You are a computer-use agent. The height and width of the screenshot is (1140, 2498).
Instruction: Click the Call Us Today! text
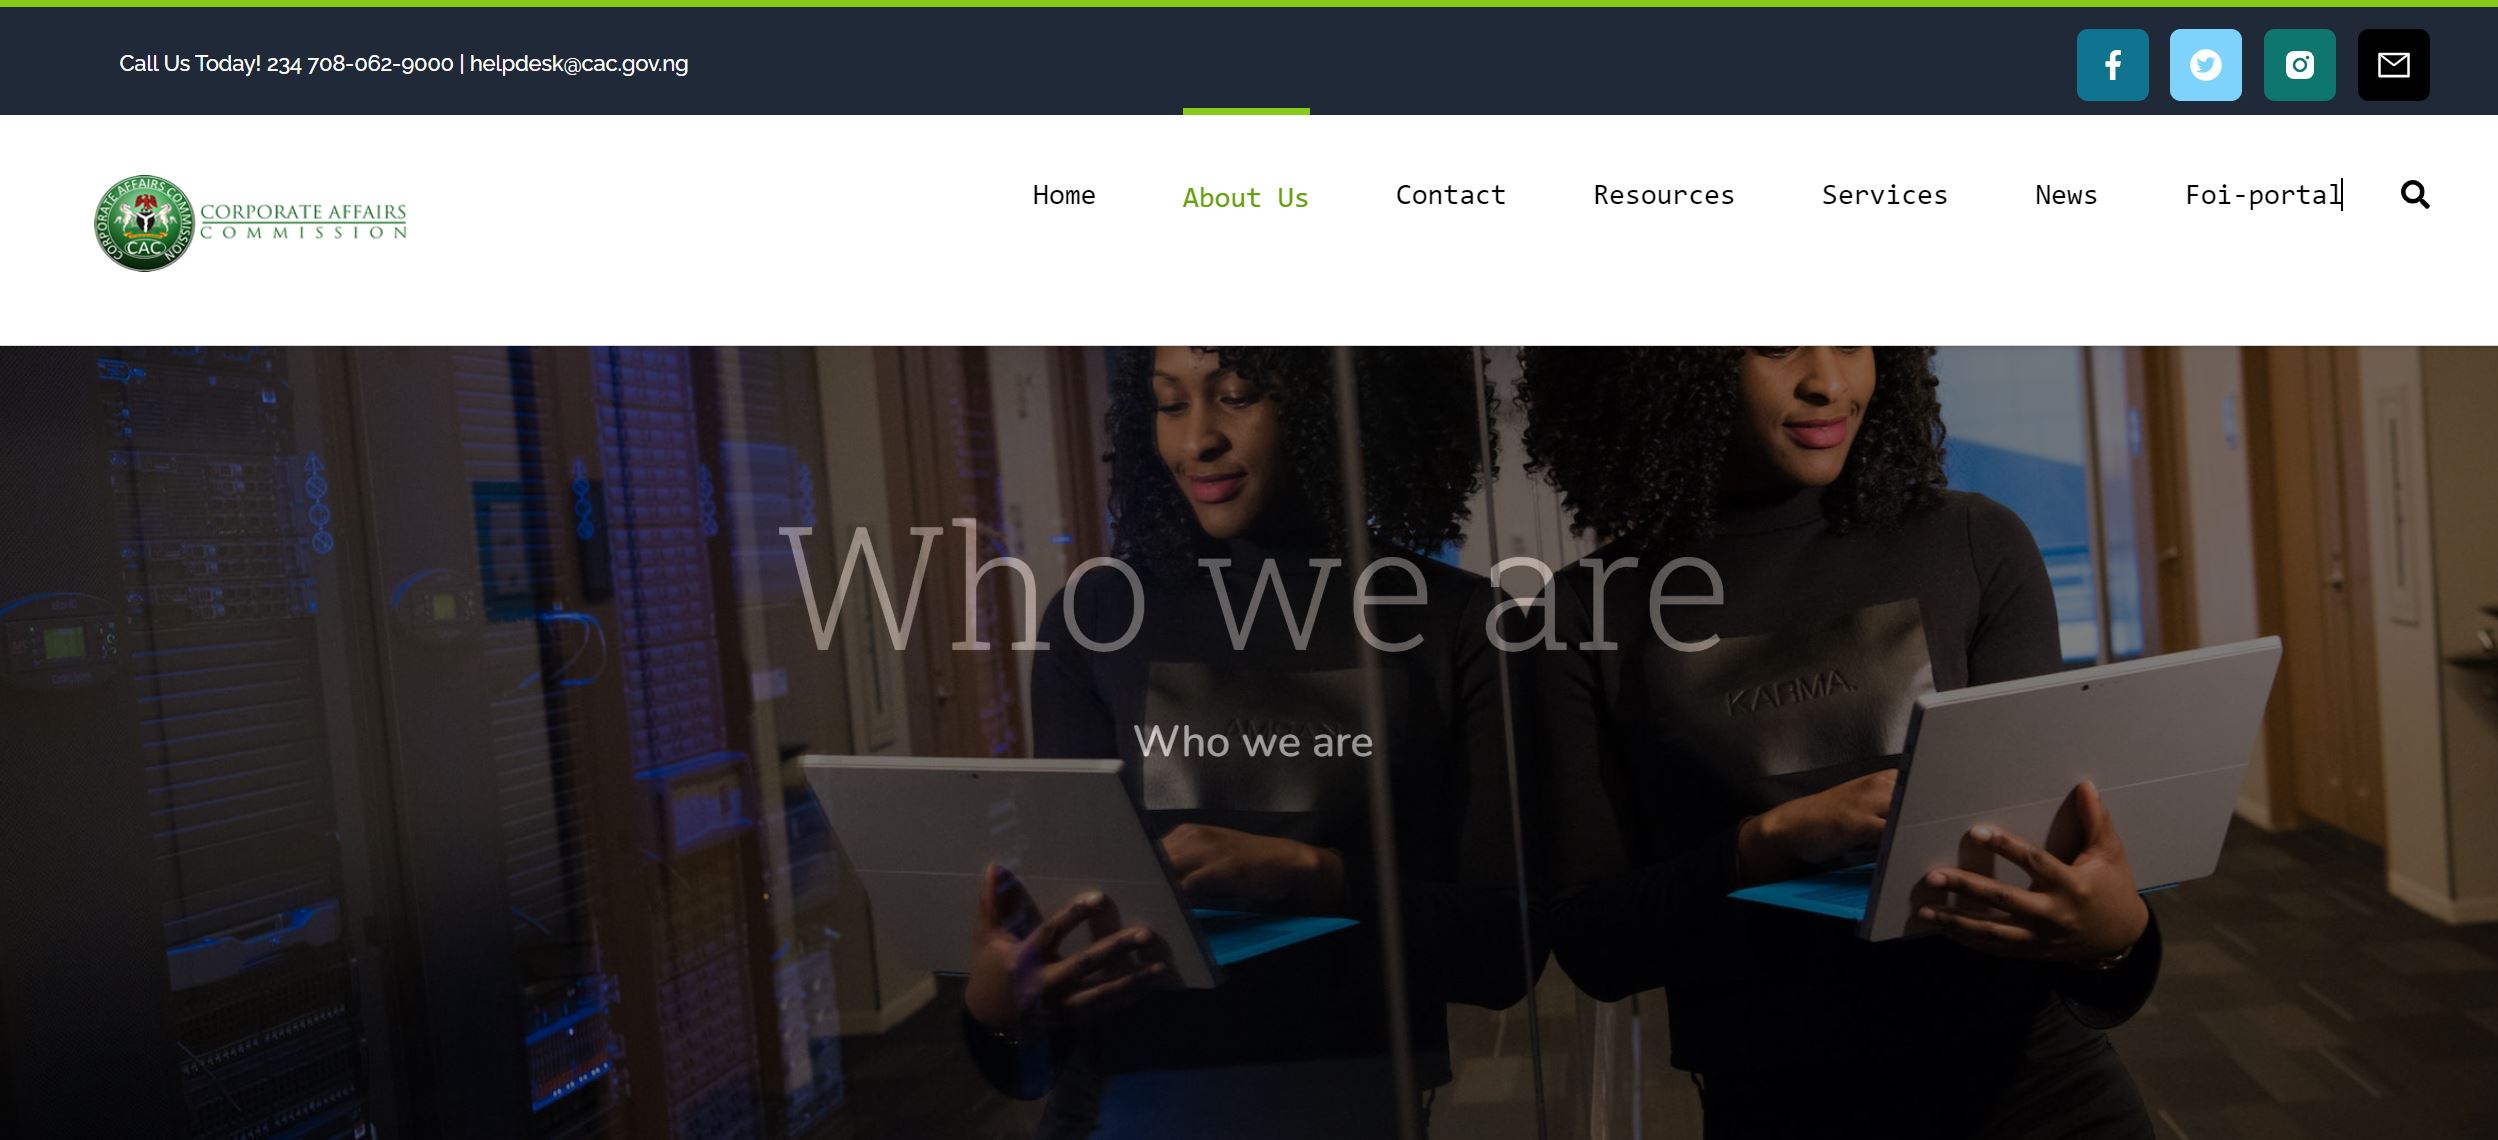click(x=190, y=64)
